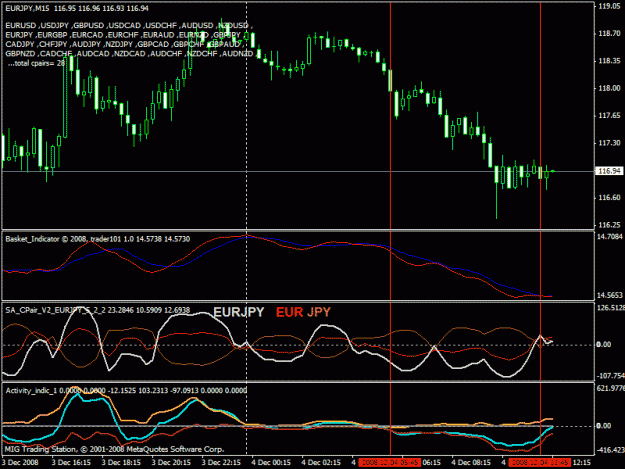This screenshot has width=625, height=469.
Task: Click the '4 Dec 08:15' time axis label
Action: tap(471, 462)
